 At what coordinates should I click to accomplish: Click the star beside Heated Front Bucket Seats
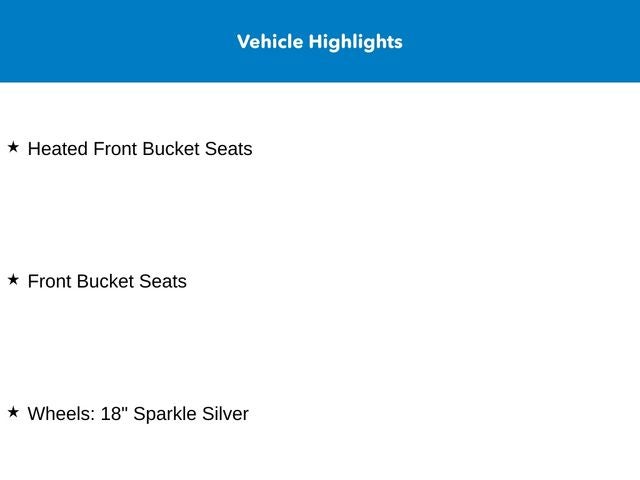click(x=13, y=147)
